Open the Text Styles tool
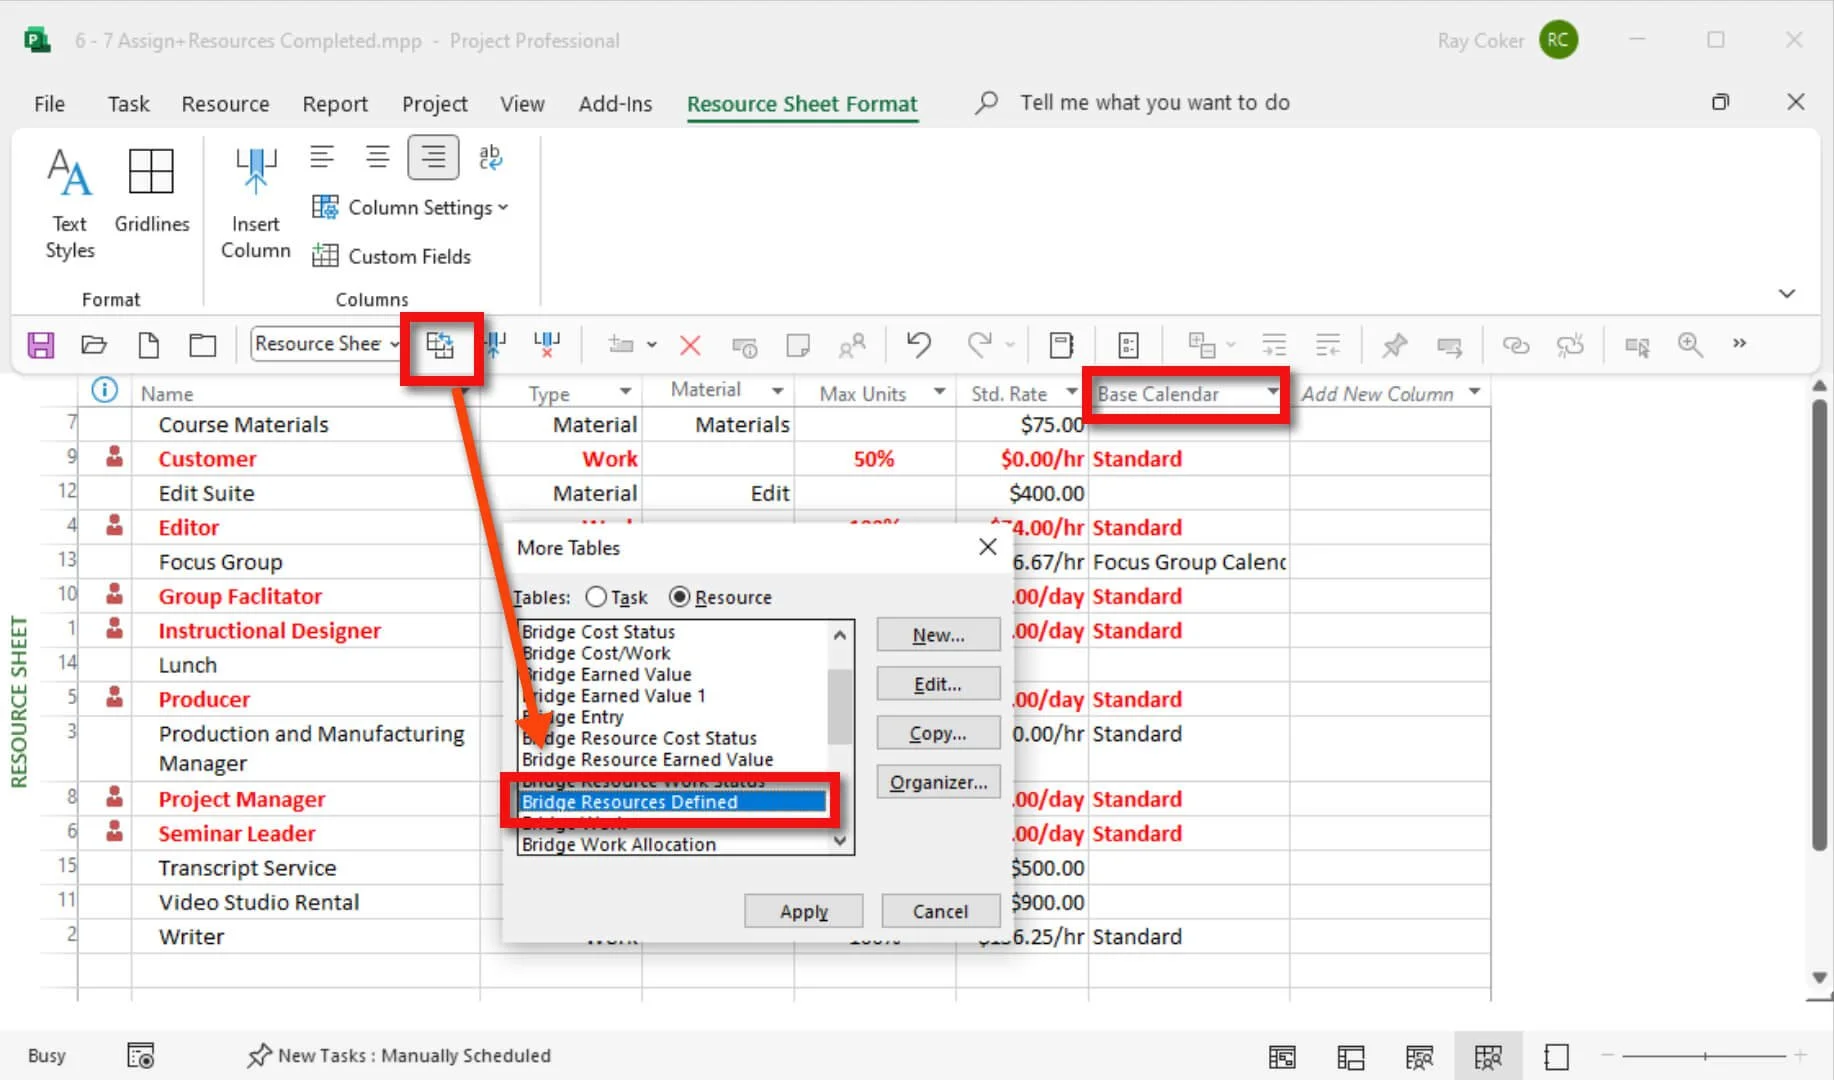Image resolution: width=1834 pixels, height=1080 pixels. tap(69, 204)
